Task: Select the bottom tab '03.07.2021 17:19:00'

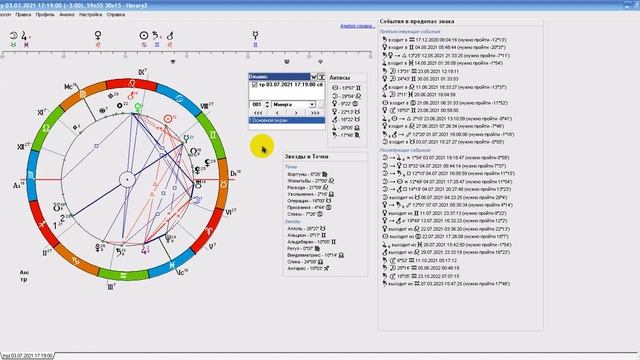Action: [28, 356]
